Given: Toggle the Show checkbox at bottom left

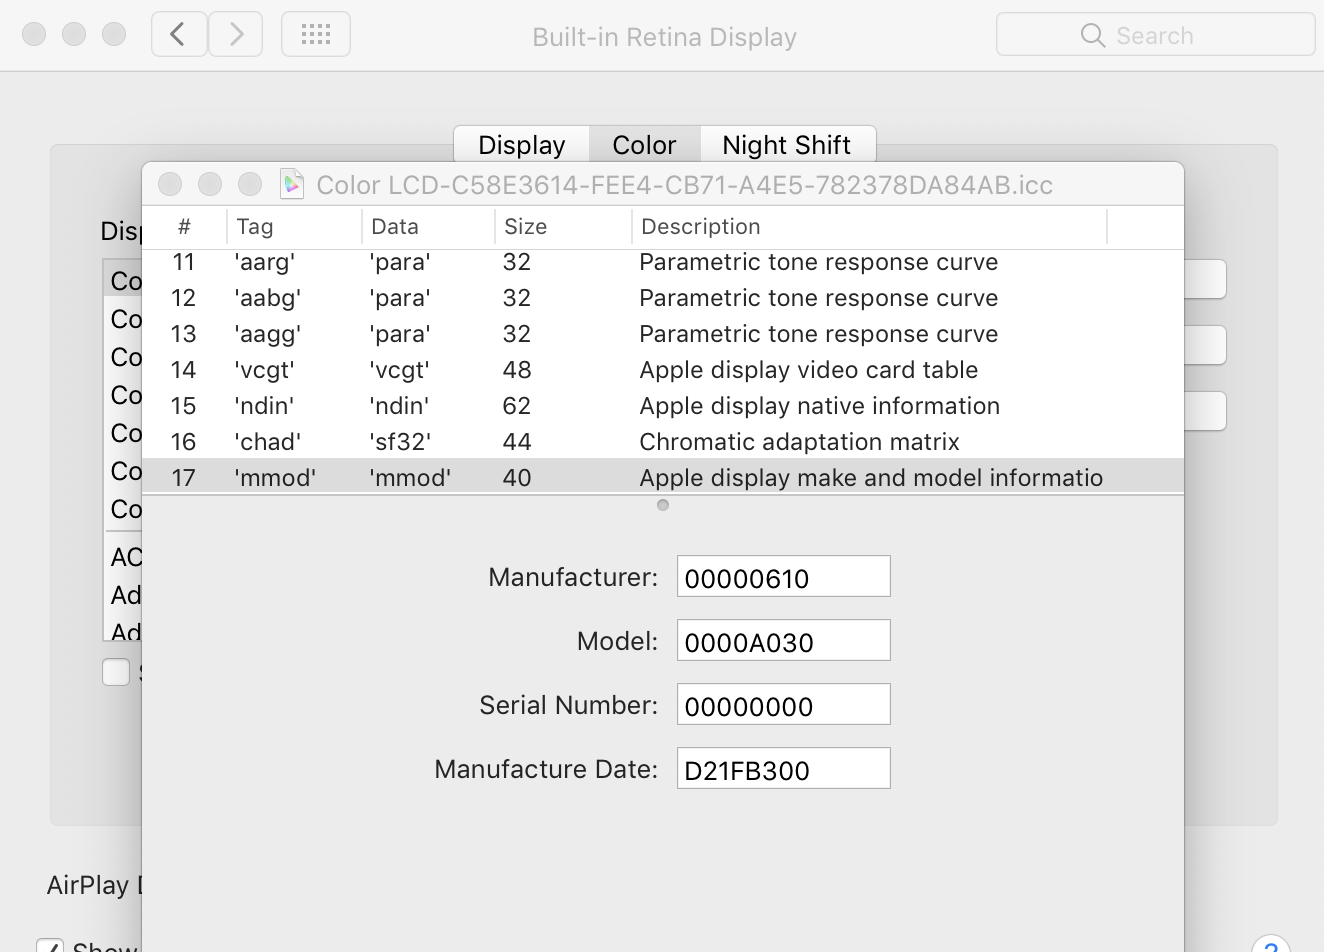Looking at the screenshot, I should click(x=50, y=946).
